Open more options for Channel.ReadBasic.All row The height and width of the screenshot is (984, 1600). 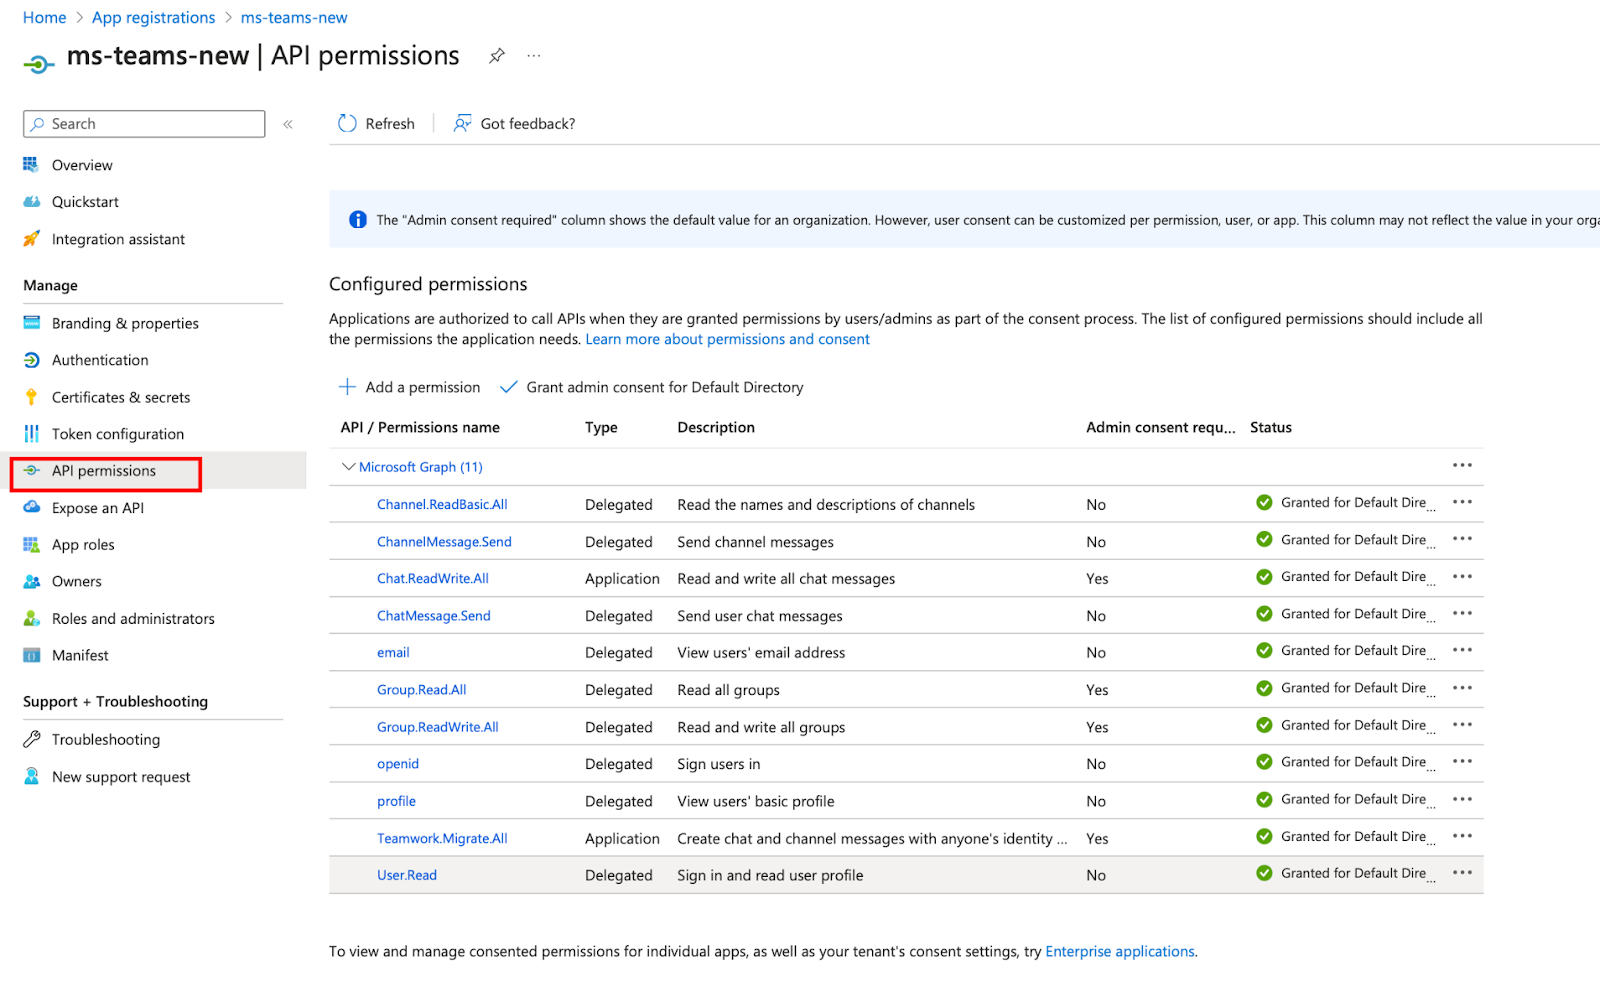click(x=1462, y=502)
